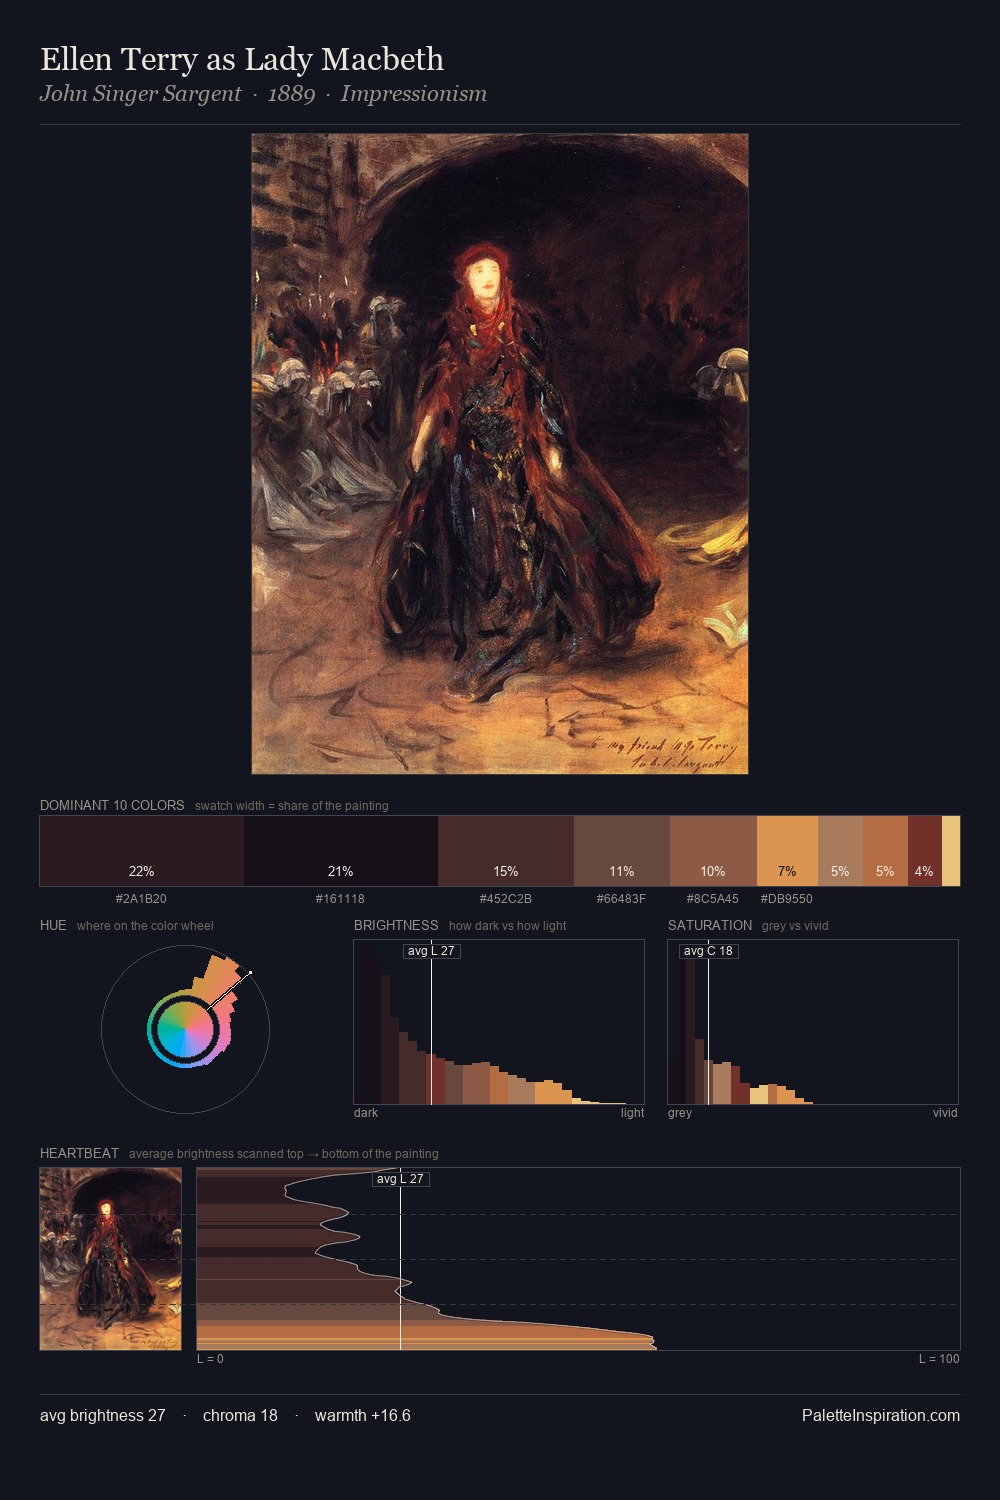Click hex code #DB9550
Screen dimensions: 1000x1500
pos(787,899)
